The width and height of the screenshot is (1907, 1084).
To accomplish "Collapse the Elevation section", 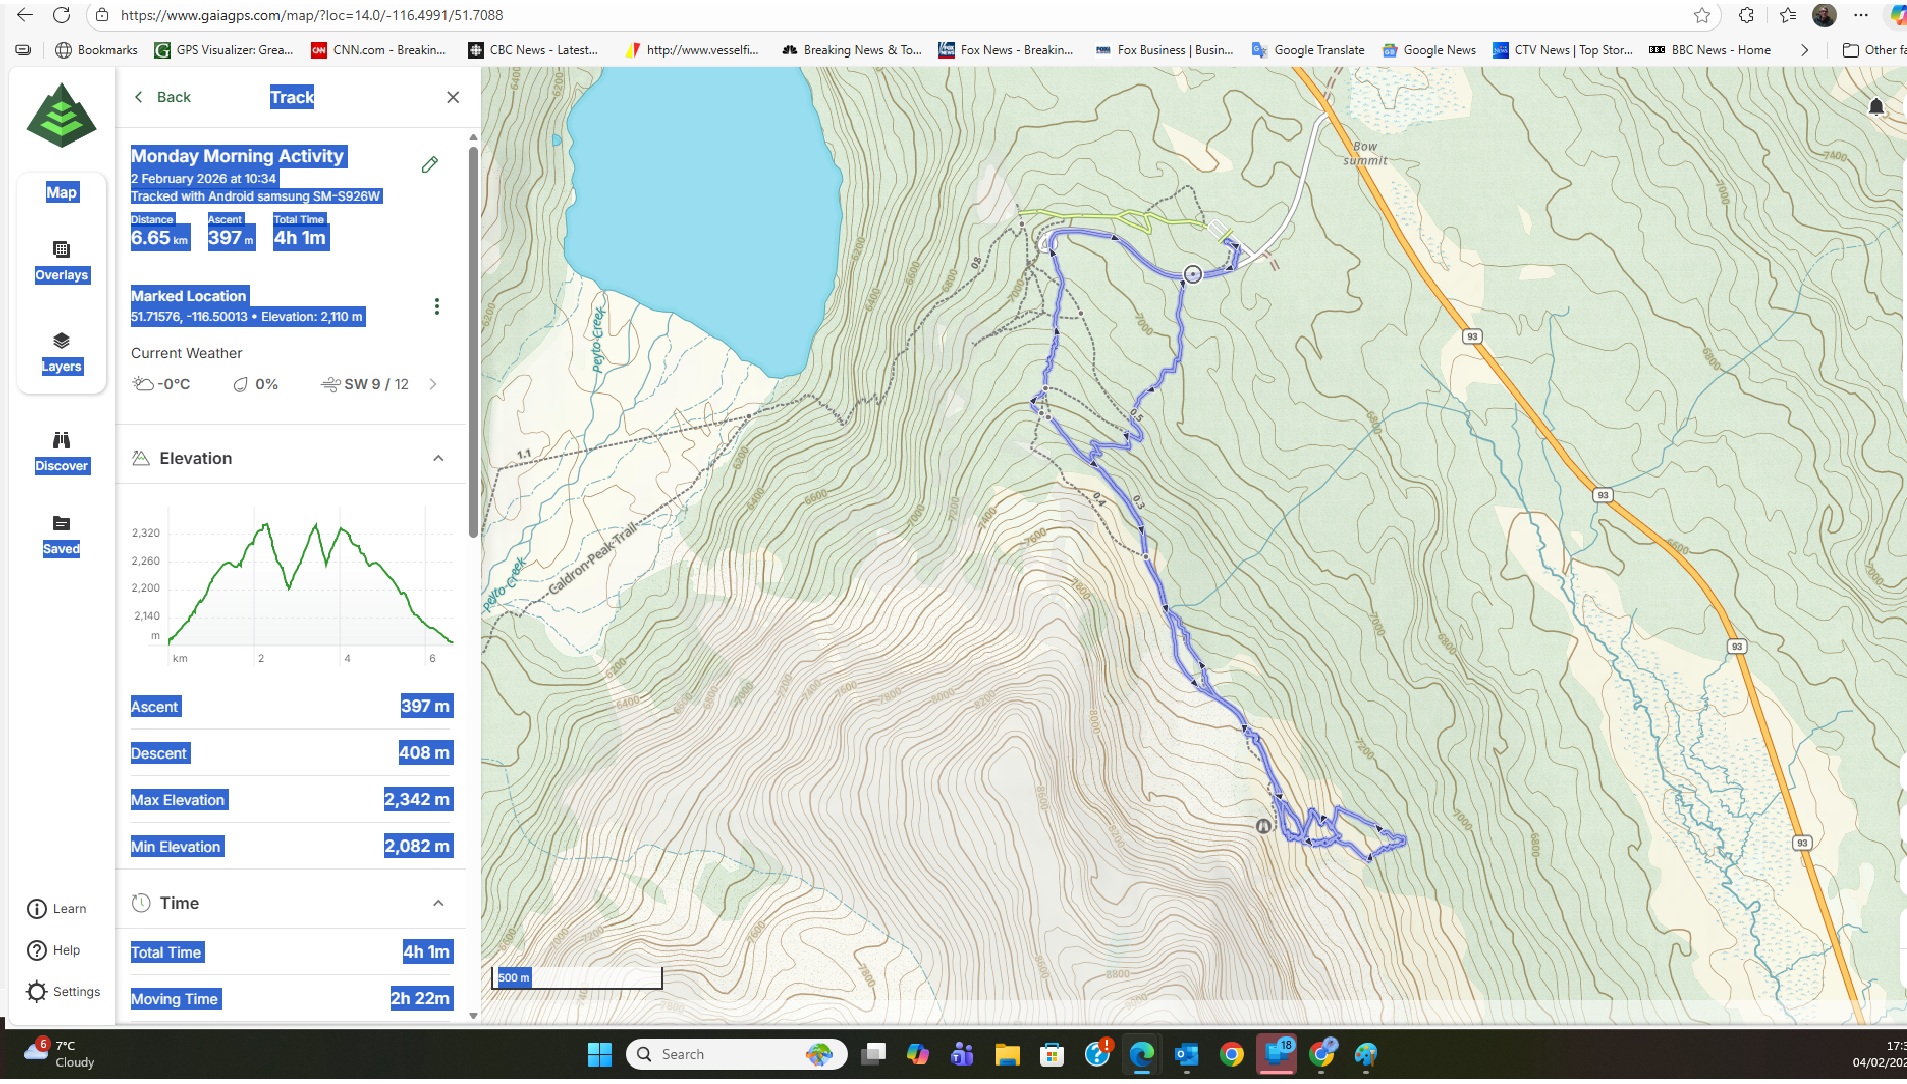I will (438, 458).
